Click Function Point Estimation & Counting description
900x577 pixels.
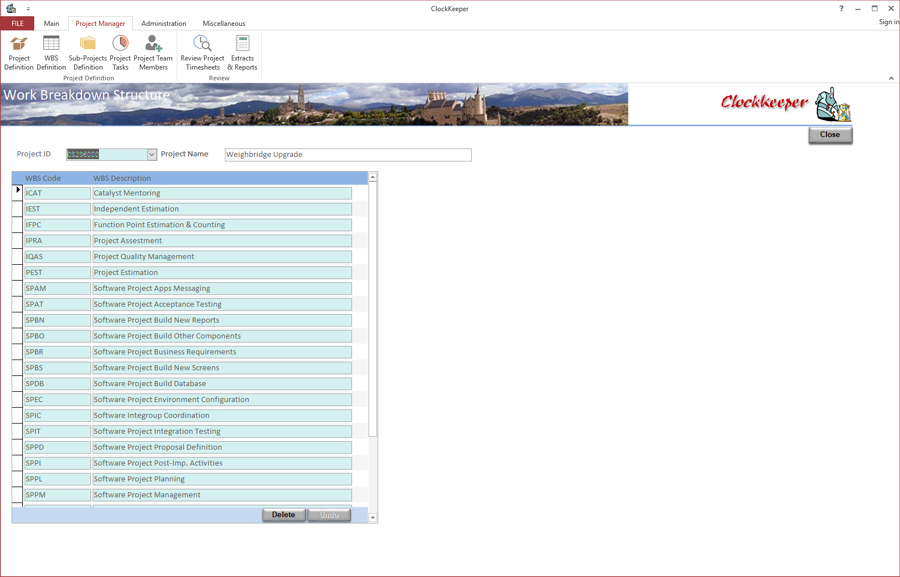click(222, 225)
